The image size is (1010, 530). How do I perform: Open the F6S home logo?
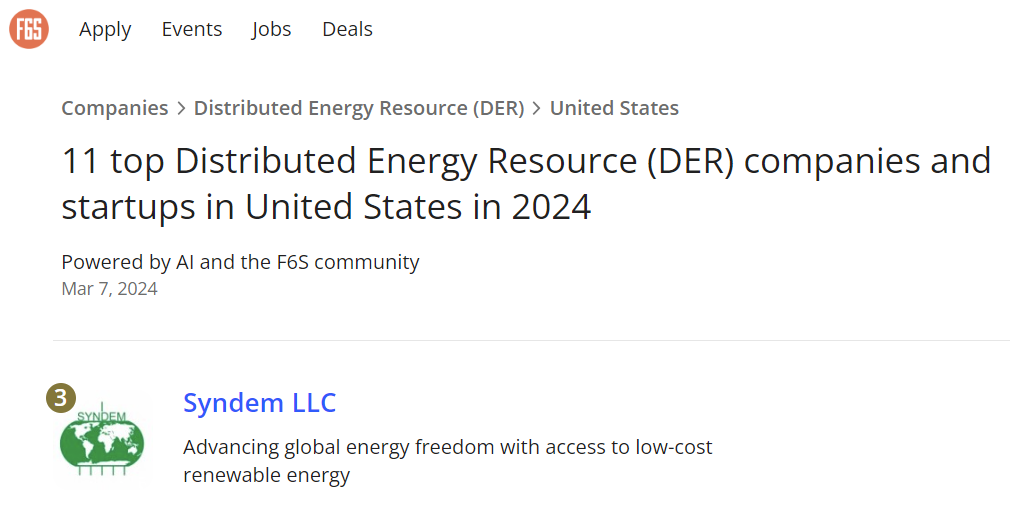pos(29,29)
